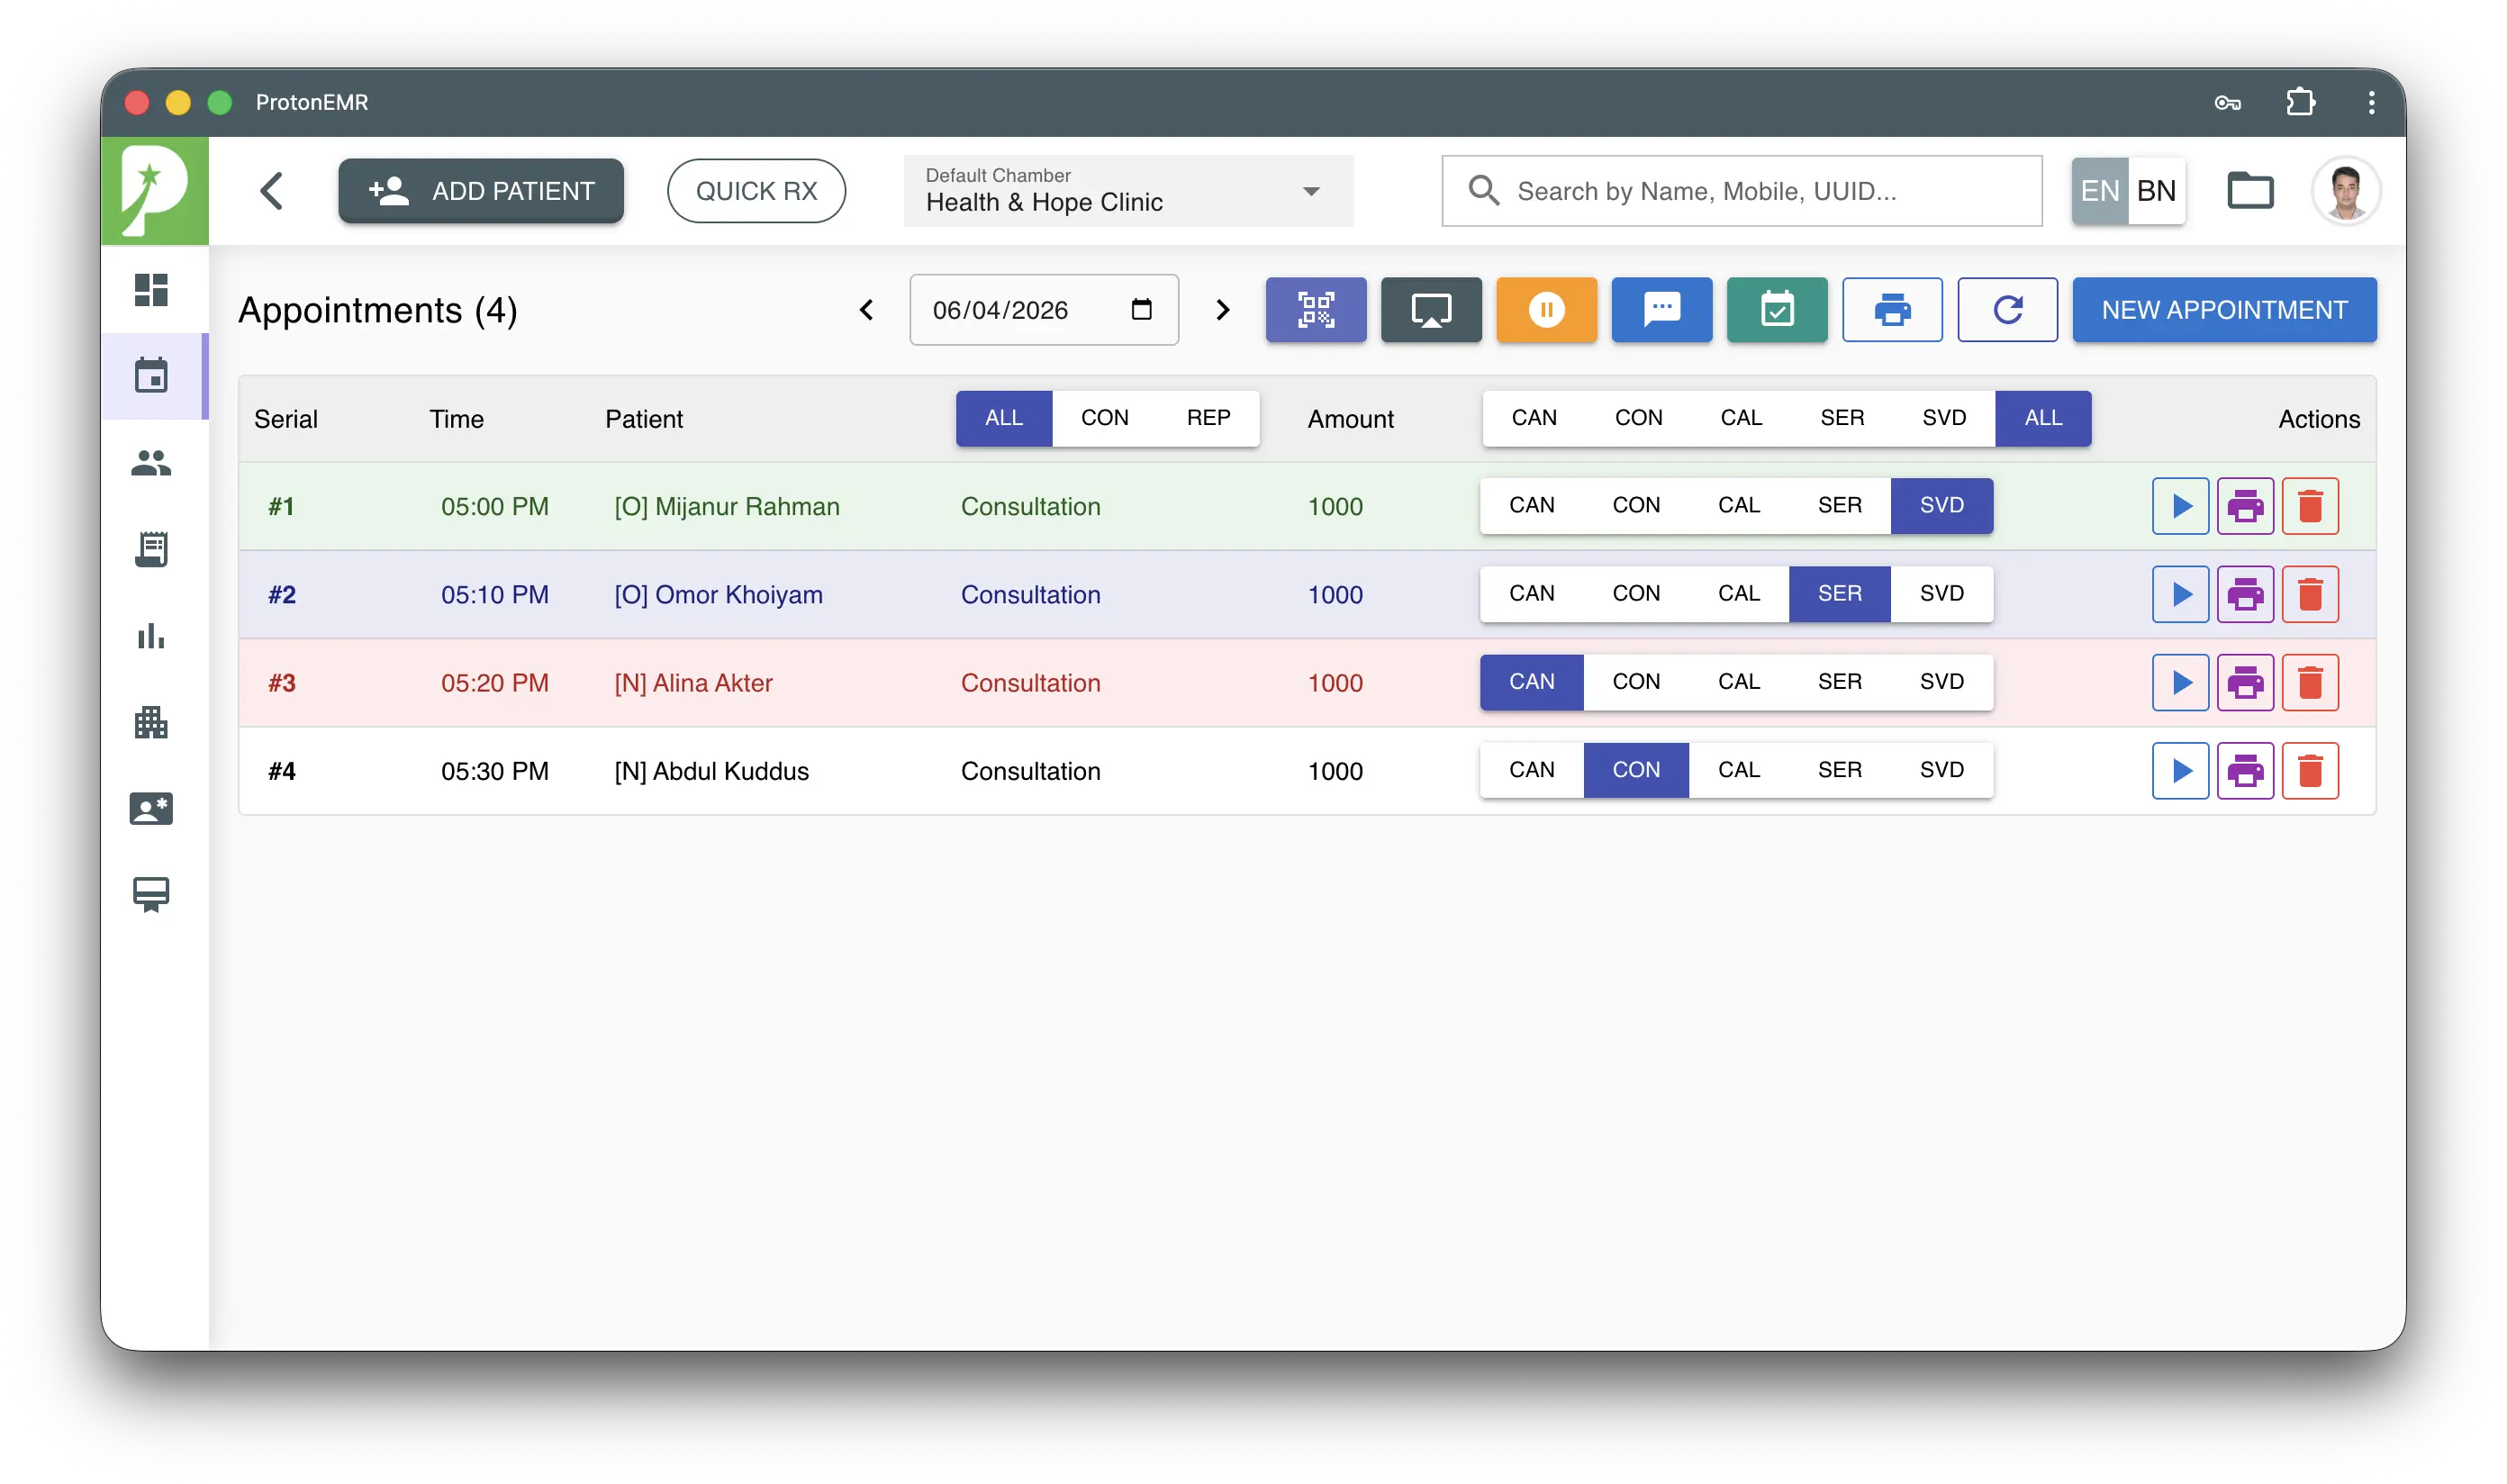The width and height of the screenshot is (2507, 1484).
Task: Delete Omor Khoiyam appointment
Action: tap(2310, 594)
